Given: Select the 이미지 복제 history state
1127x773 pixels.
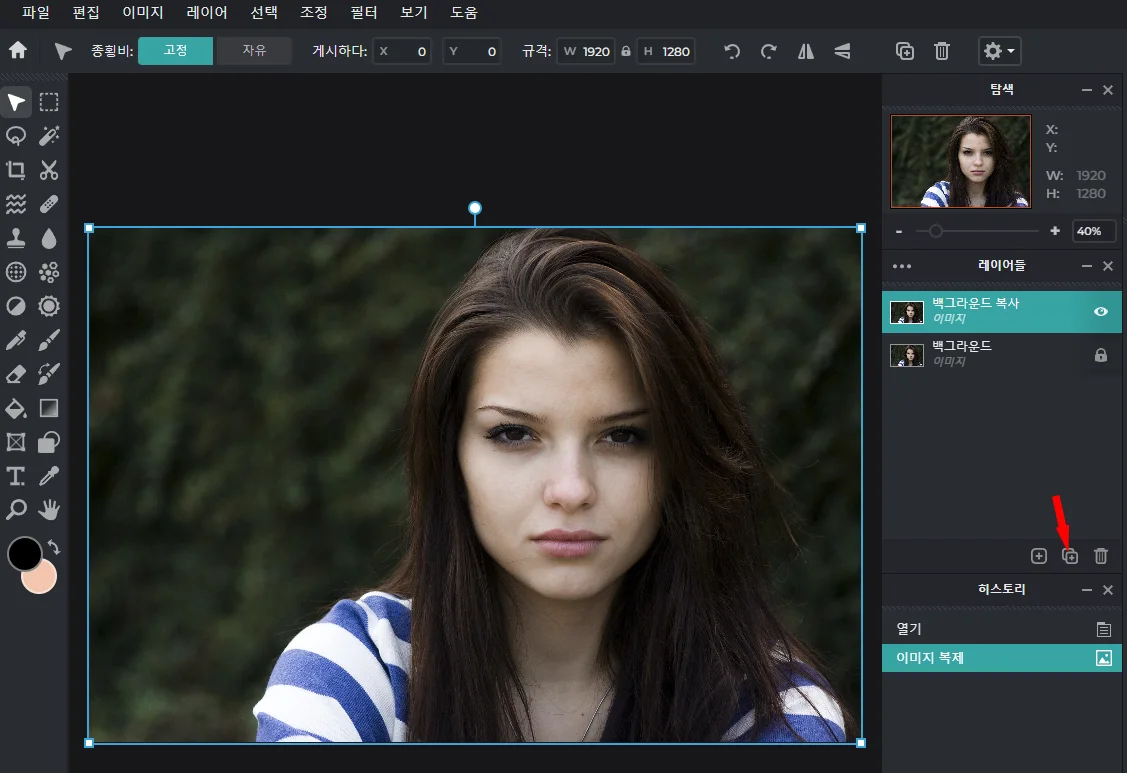Looking at the screenshot, I should (x=1001, y=658).
